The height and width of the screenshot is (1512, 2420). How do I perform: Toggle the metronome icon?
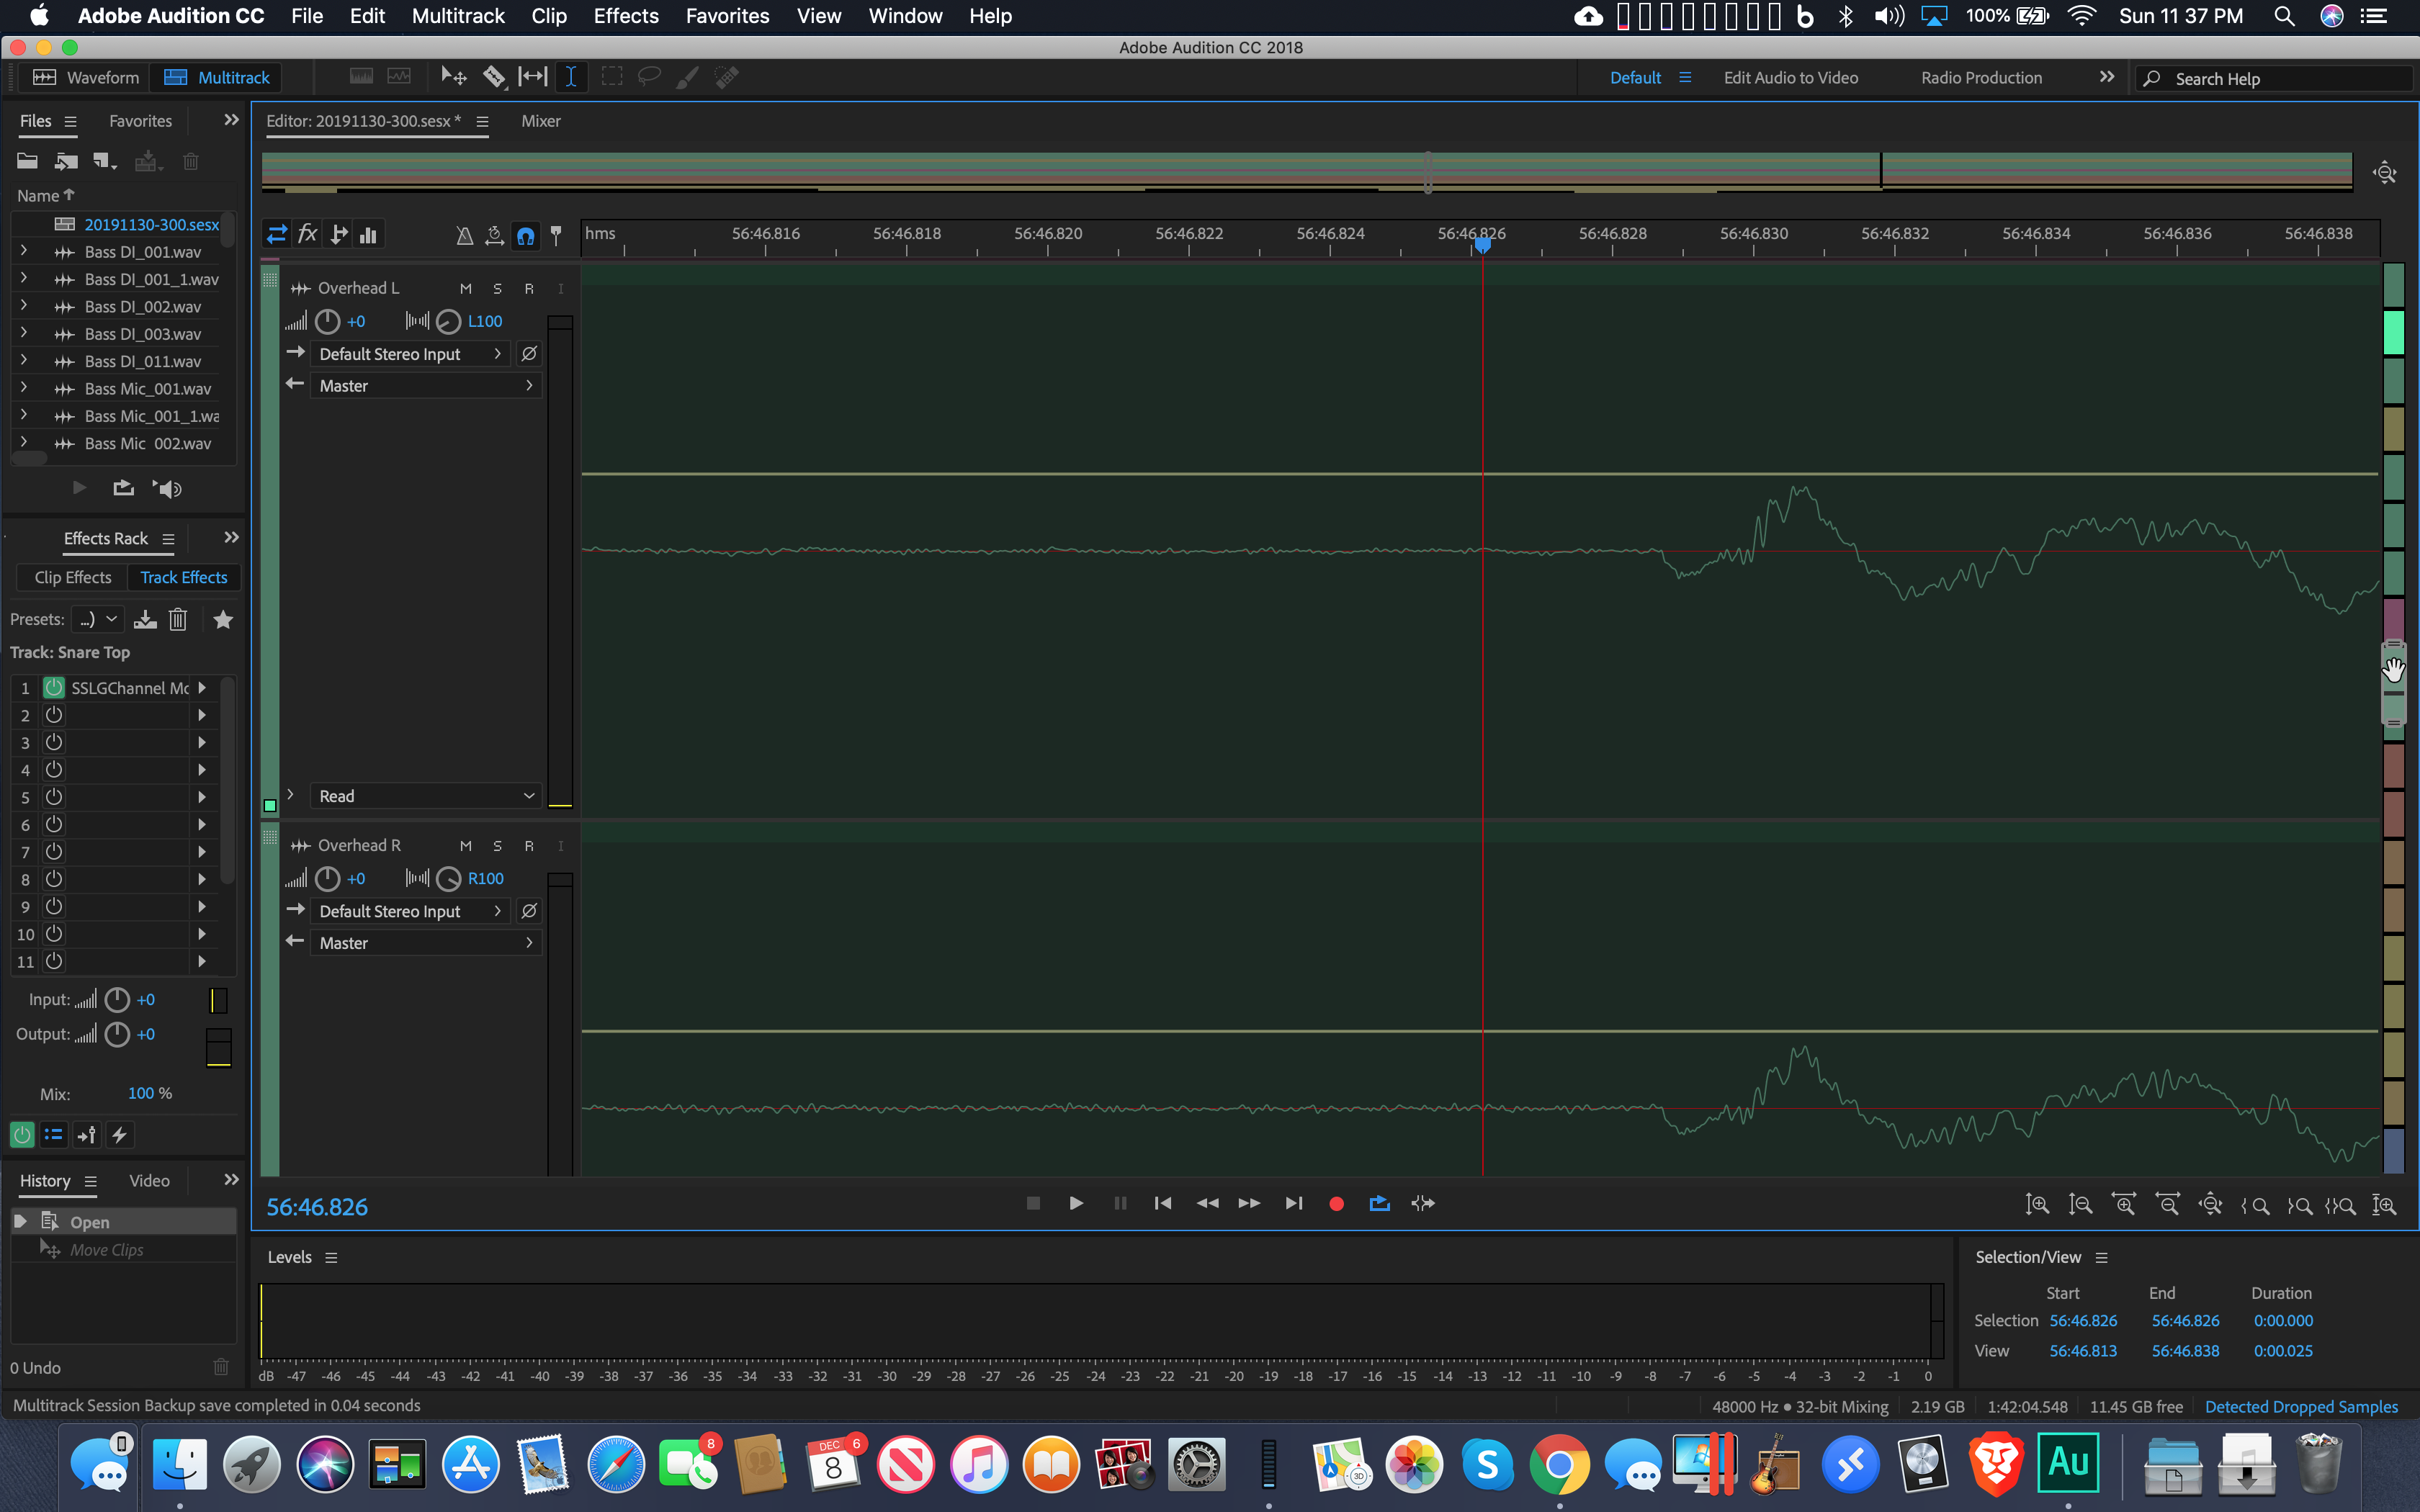click(x=464, y=235)
